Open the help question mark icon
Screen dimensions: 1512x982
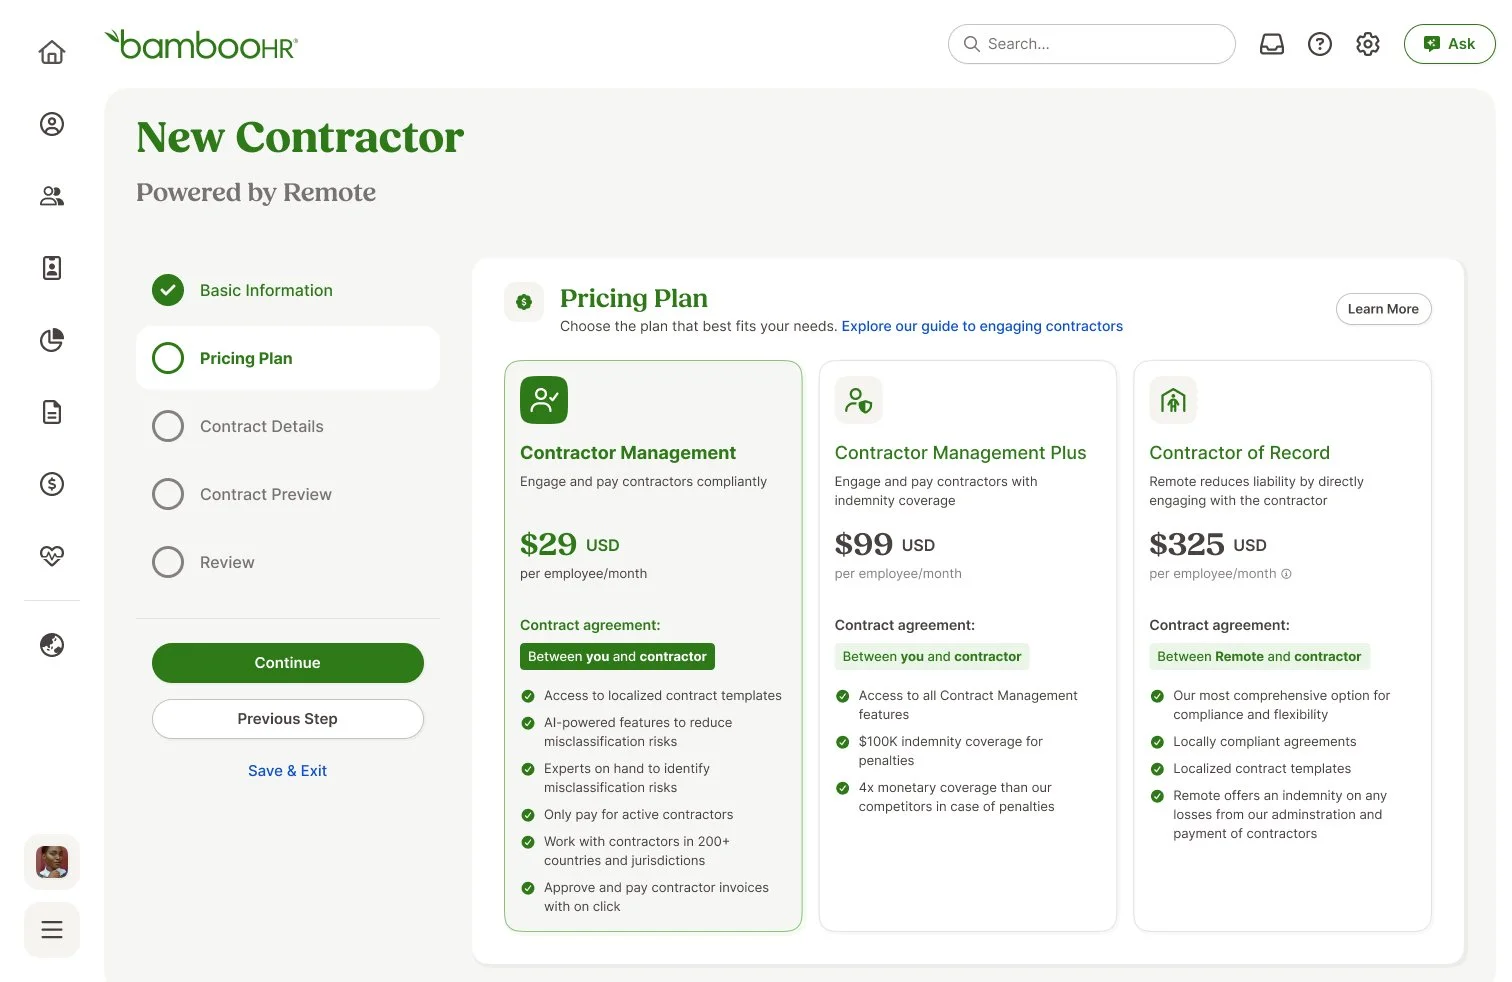point(1320,44)
